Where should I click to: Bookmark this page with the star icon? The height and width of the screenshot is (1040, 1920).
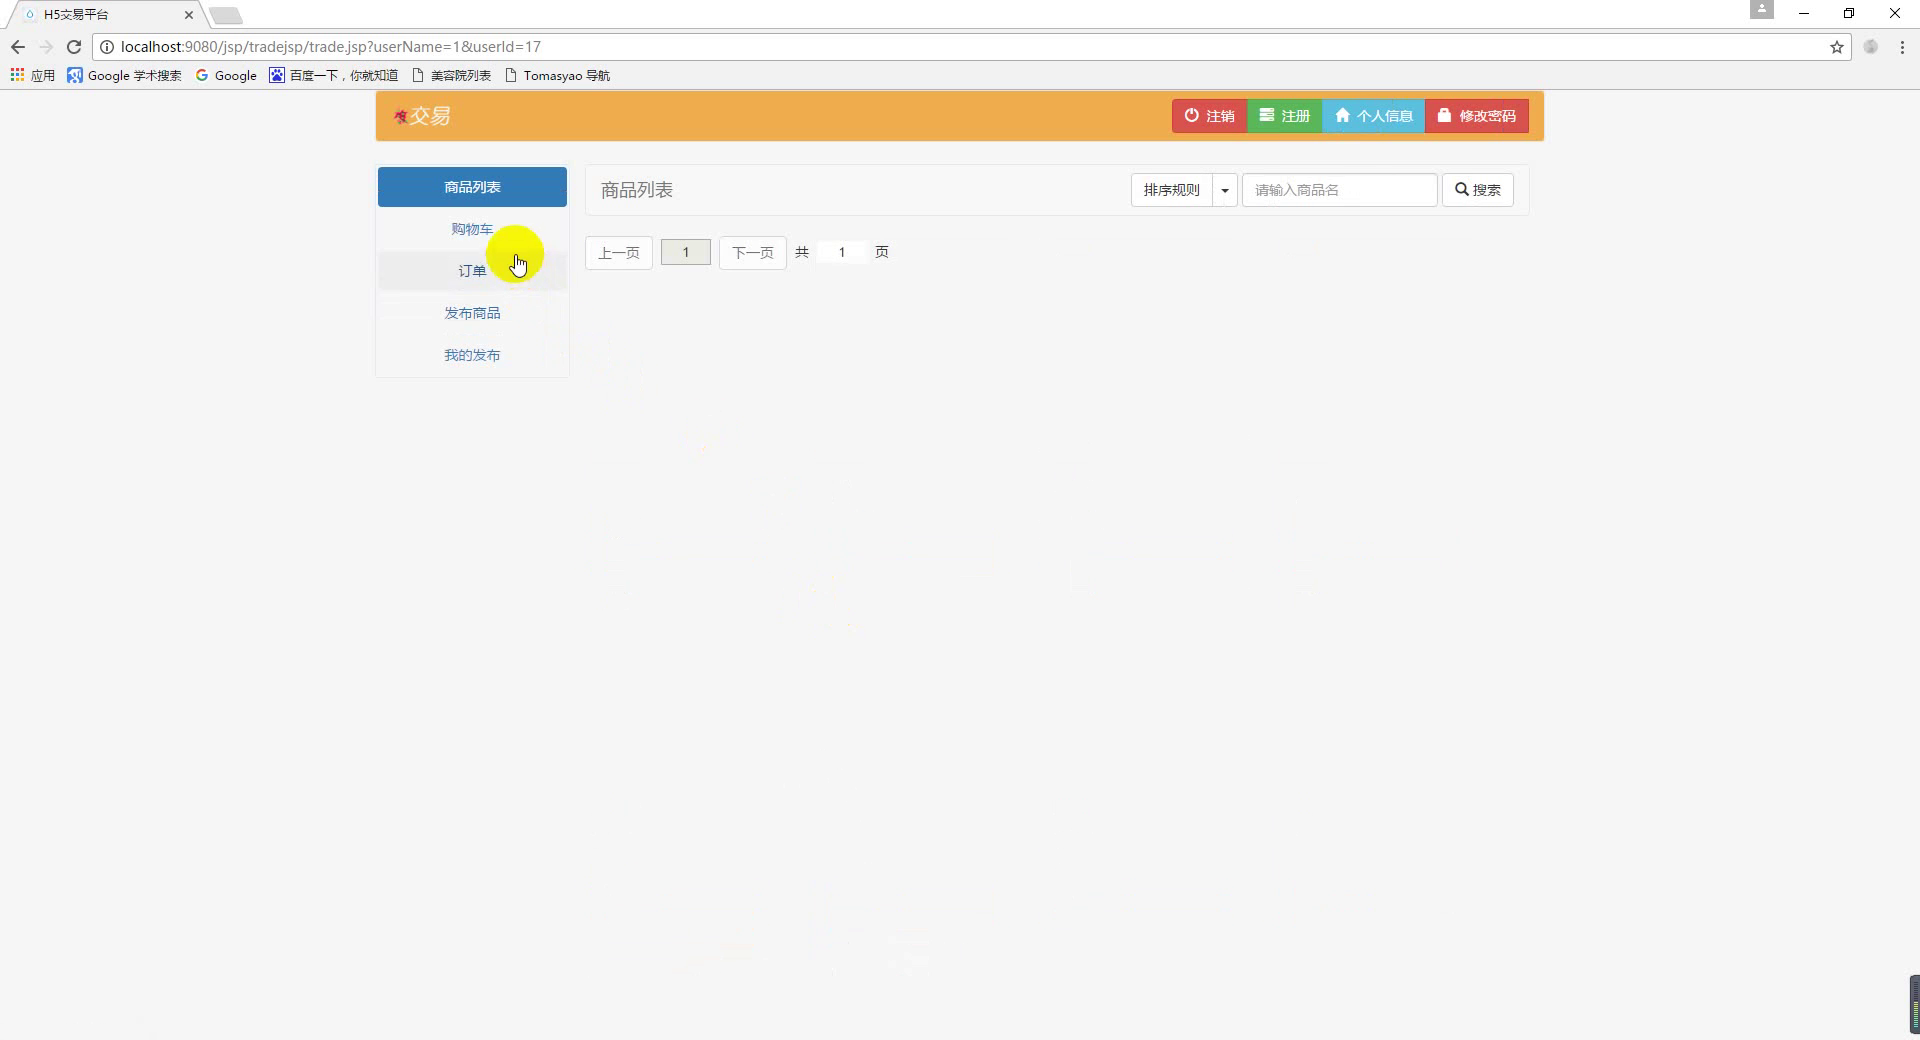(x=1837, y=47)
